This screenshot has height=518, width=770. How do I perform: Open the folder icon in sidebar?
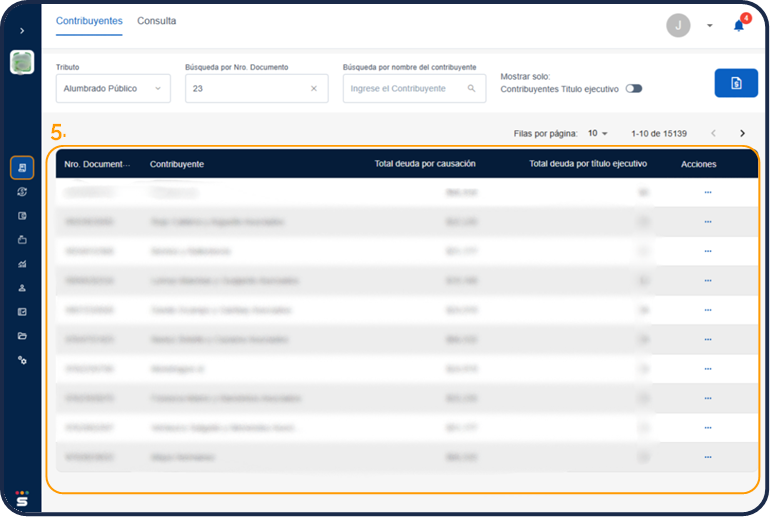pyautogui.click(x=22, y=336)
